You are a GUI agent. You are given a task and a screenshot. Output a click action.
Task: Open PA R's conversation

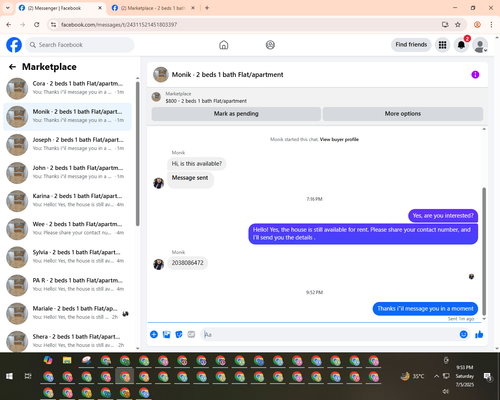click(x=67, y=285)
